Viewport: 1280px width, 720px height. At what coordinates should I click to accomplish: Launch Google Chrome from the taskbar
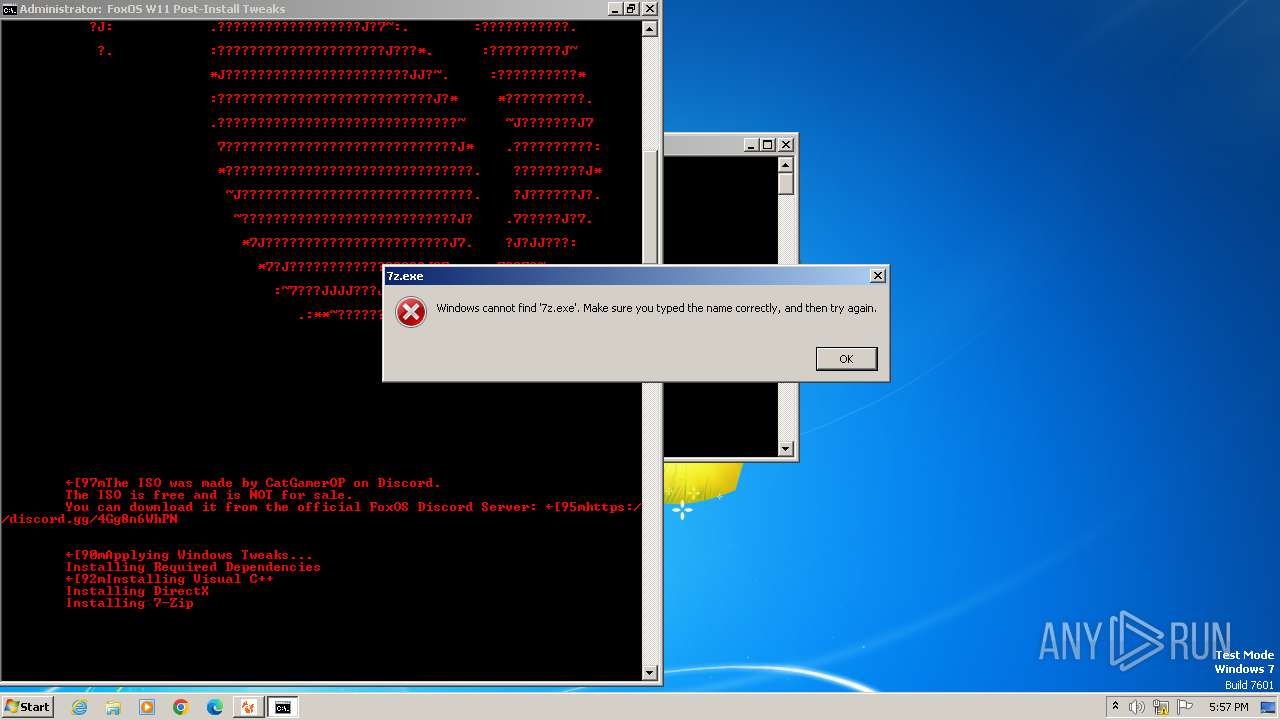pyautogui.click(x=181, y=707)
